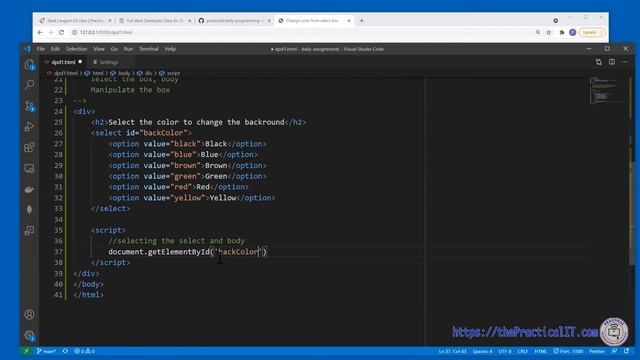Split the editor to the right

pos(611,62)
